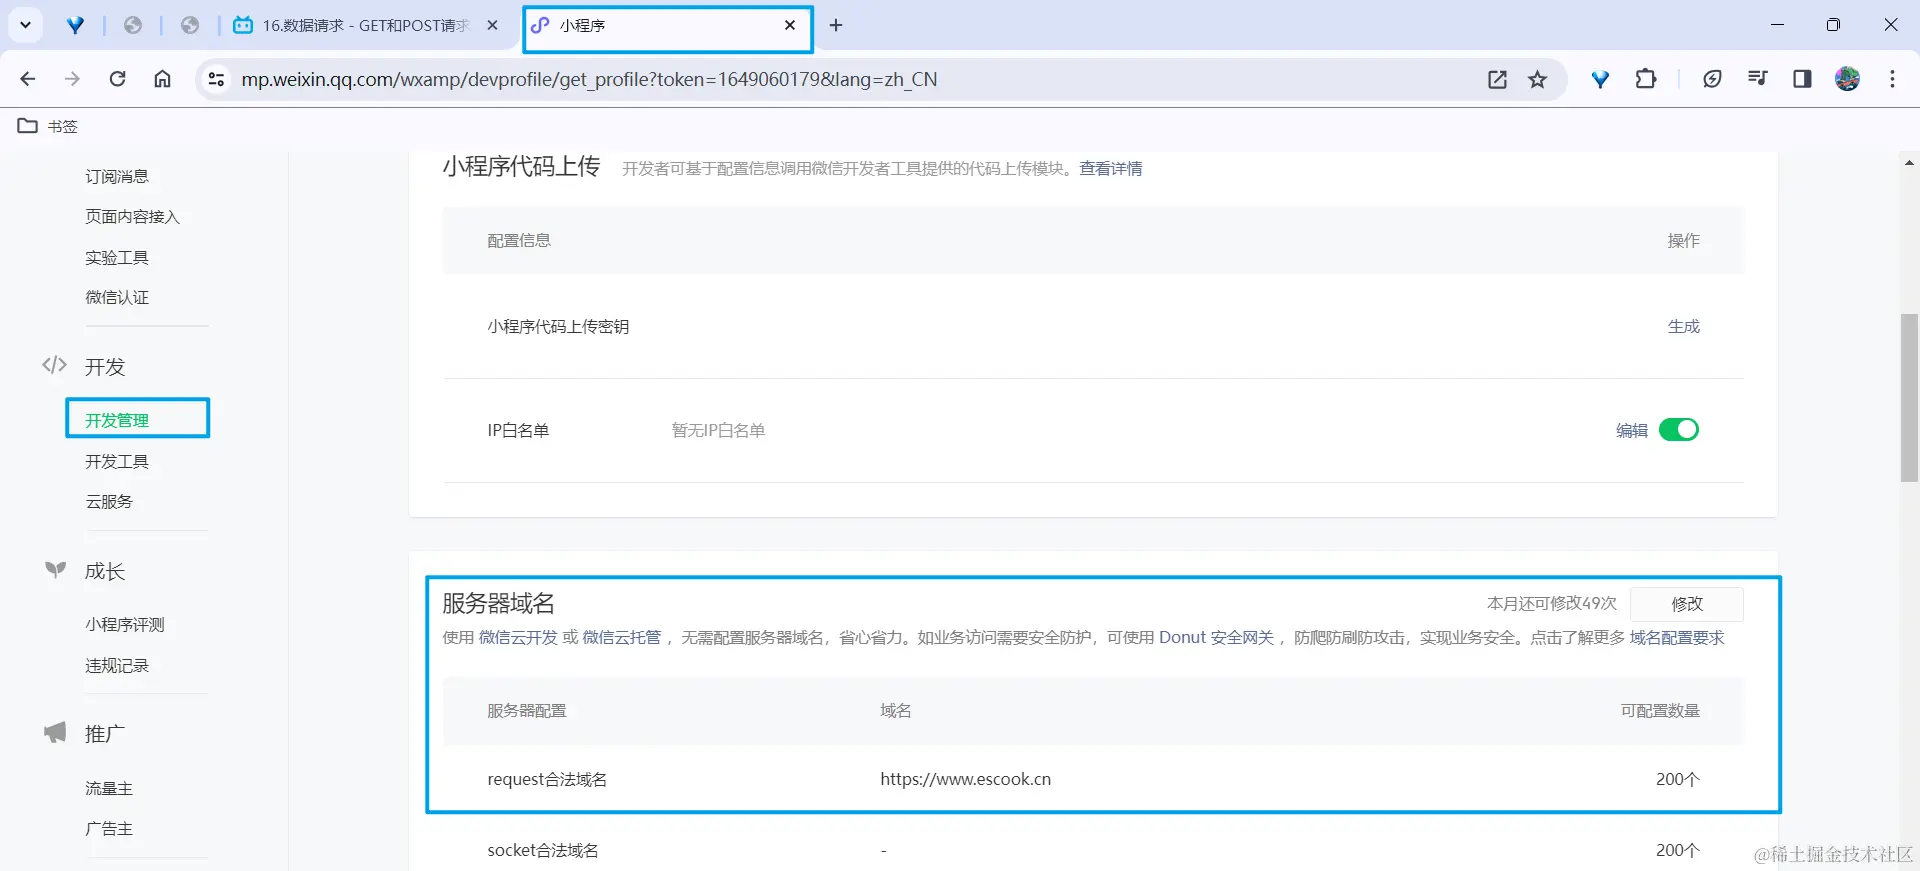Bookmark this page with star

(1538, 79)
